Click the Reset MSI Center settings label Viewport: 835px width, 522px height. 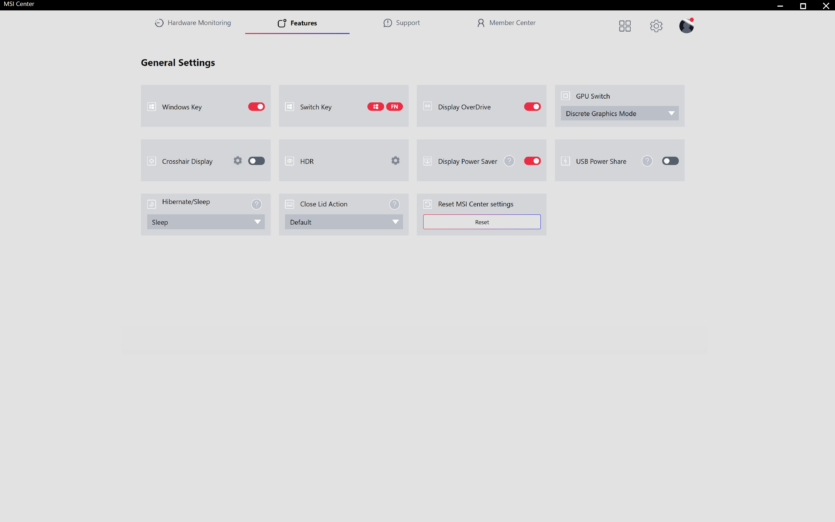[476, 204]
